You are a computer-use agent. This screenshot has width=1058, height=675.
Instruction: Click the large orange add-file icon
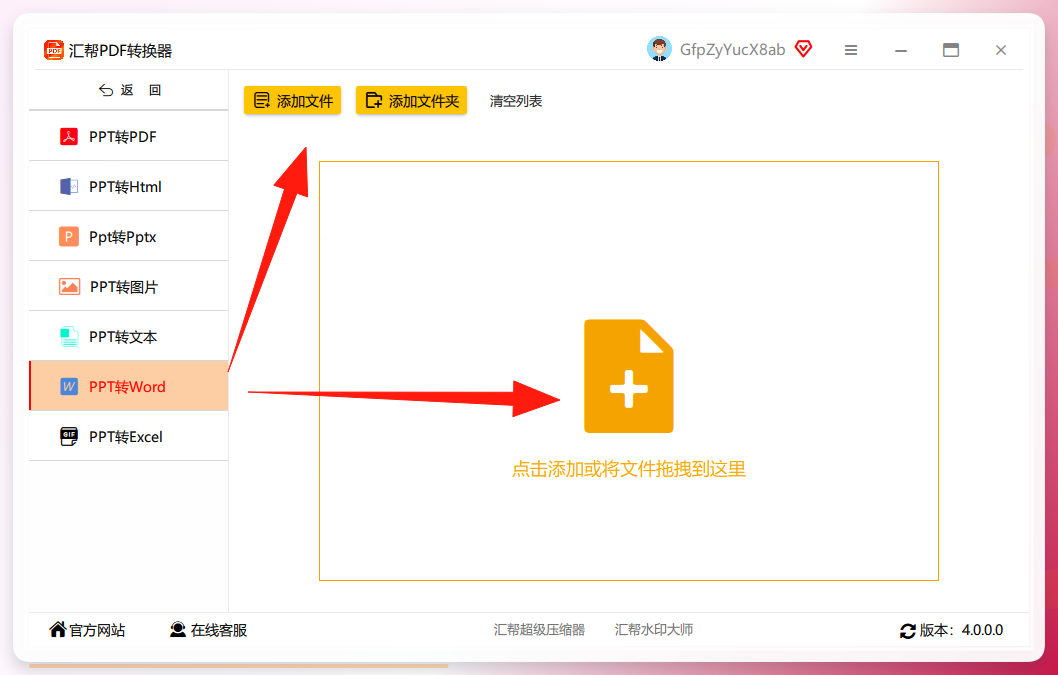click(628, 376)
